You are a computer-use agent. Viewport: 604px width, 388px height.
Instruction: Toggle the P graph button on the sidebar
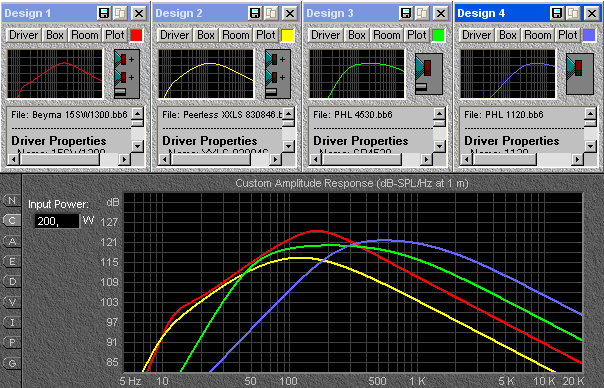click(x=12, y=342)
